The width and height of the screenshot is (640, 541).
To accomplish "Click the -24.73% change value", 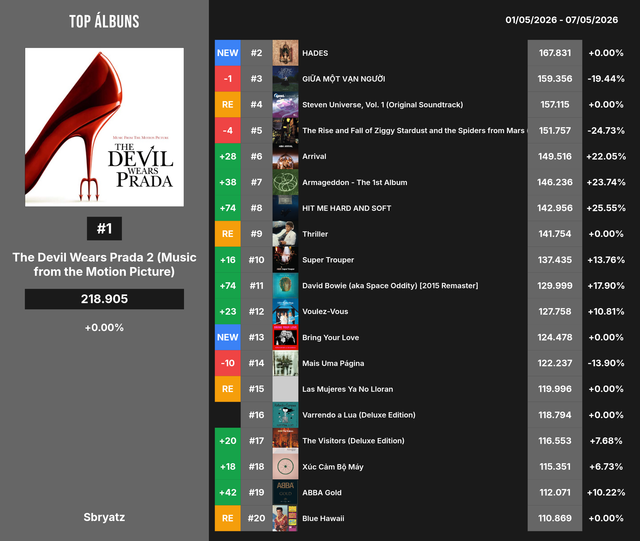I will [x=606, y=131].
